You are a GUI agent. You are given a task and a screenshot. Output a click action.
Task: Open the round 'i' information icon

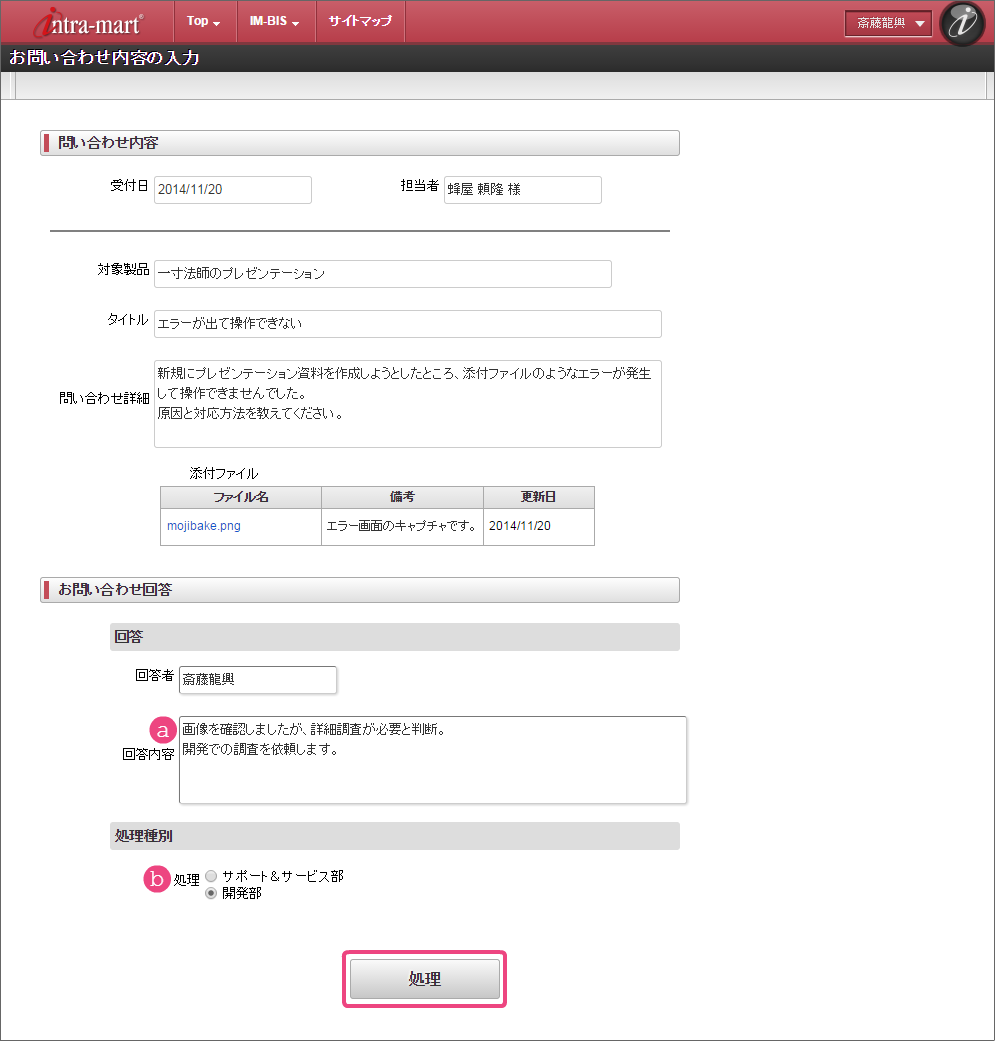(x=962, y=23)
